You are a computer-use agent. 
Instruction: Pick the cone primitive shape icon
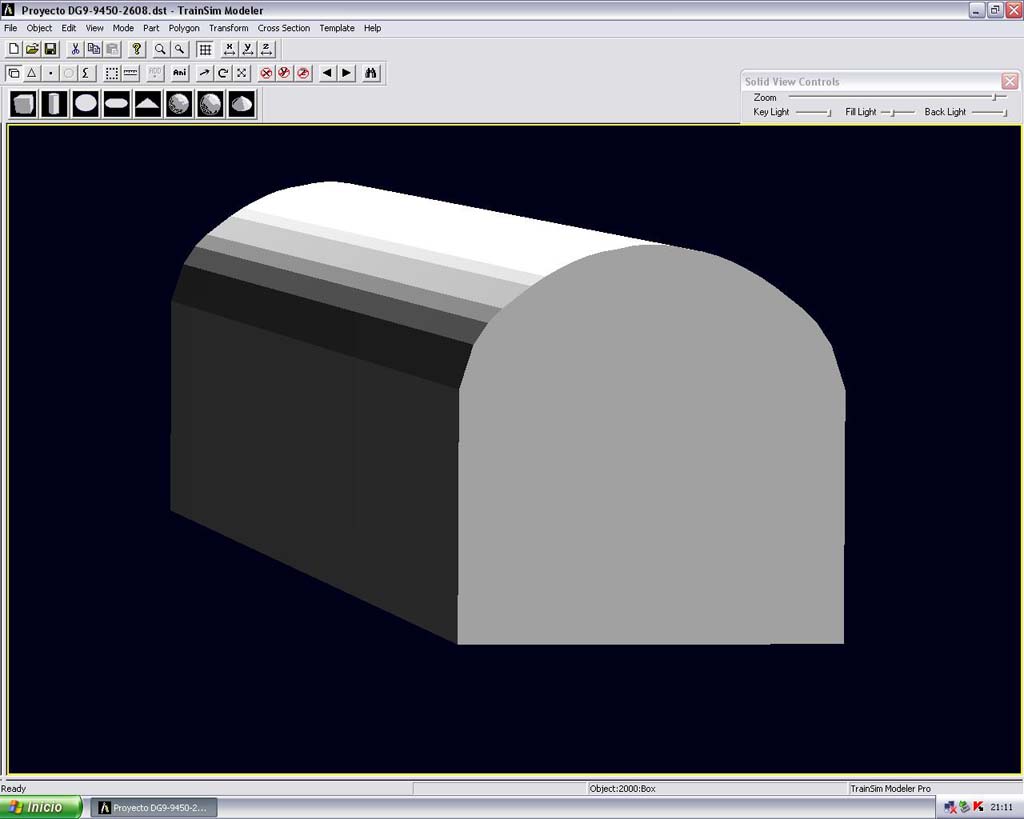point(241,103)
